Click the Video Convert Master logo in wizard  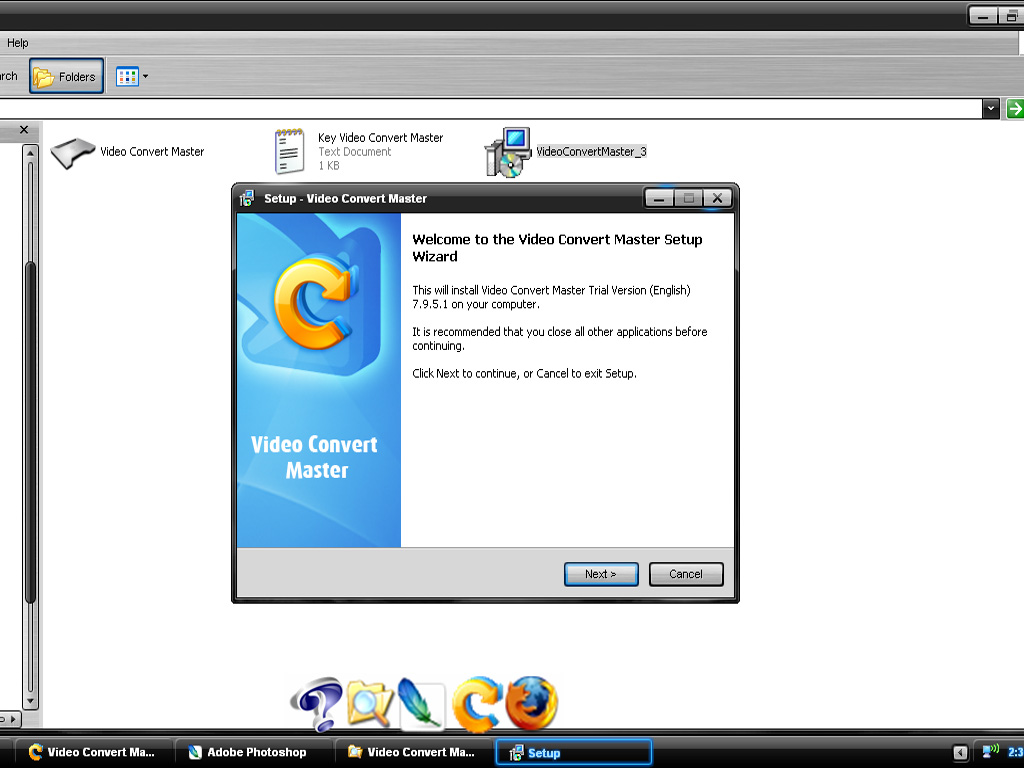[316, 304]
